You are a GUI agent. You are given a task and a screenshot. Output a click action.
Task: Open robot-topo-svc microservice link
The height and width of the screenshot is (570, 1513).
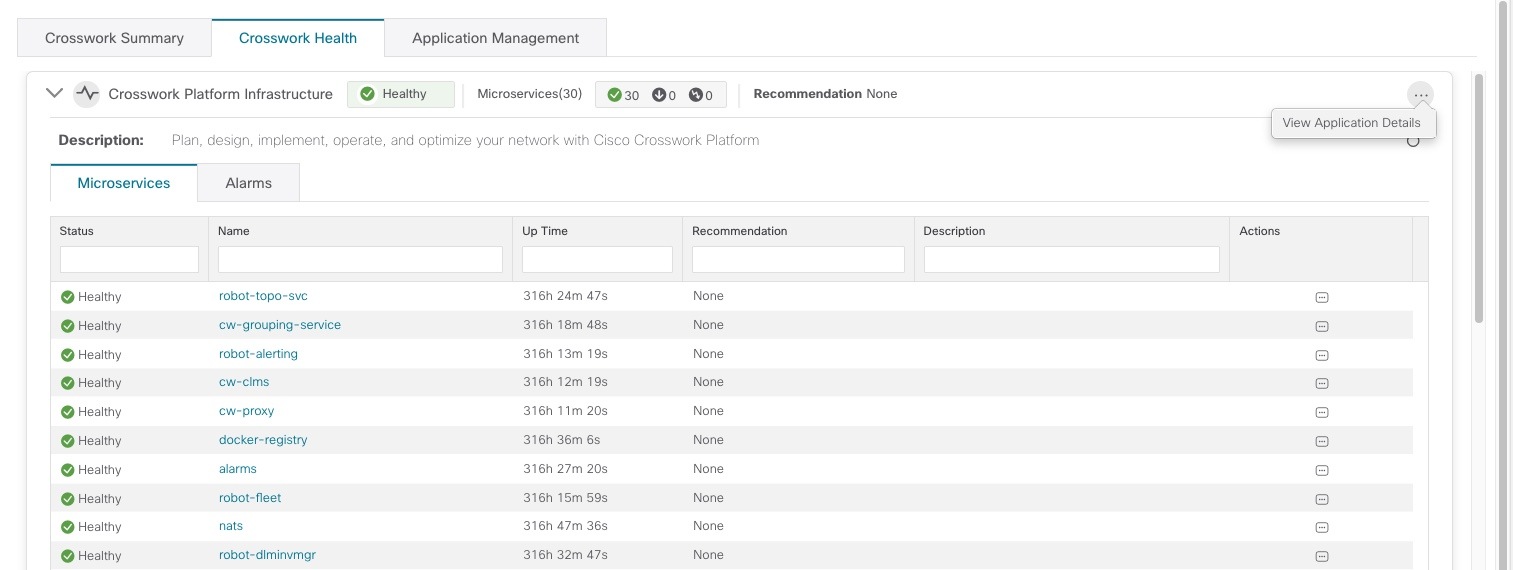tap(263, 296)
